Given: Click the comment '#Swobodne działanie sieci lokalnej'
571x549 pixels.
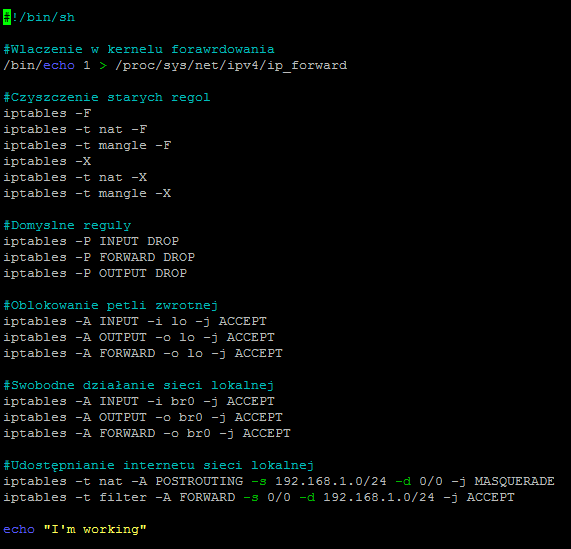Looking at the screenshot, I should [x=139, y=385].
